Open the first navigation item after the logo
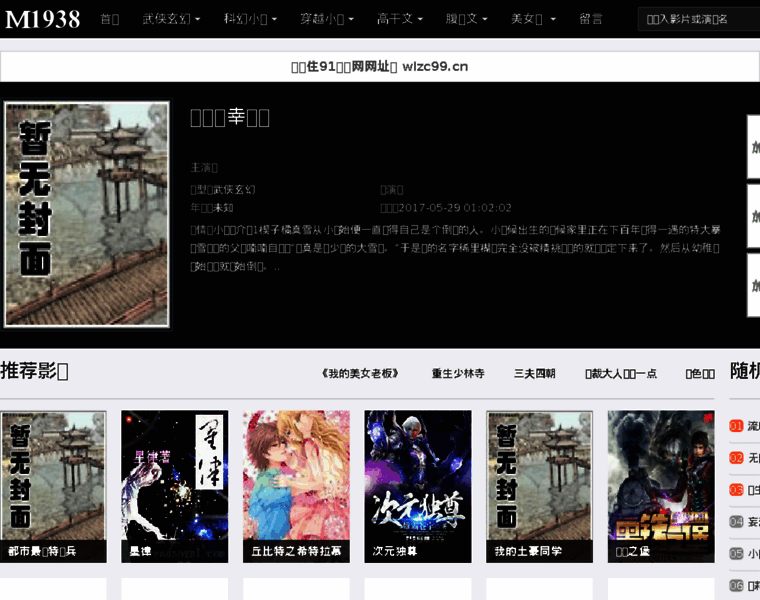 [109, 19]
